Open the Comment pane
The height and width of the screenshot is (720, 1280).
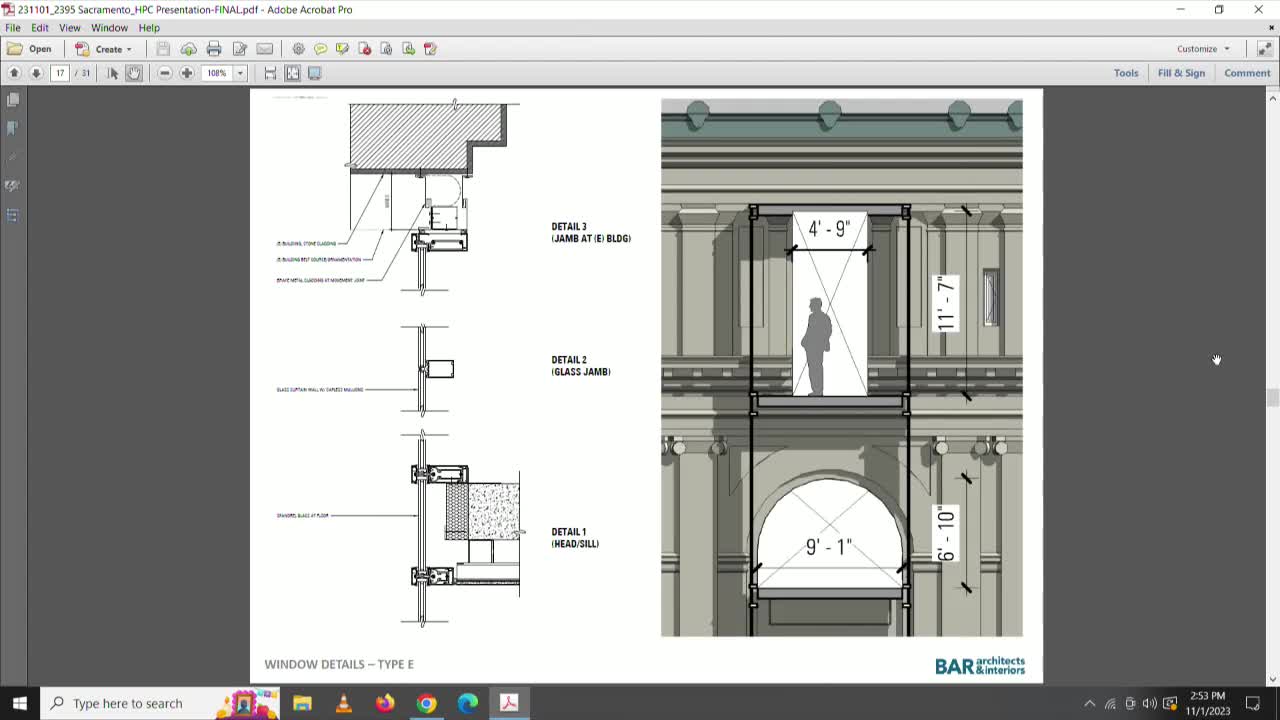pos(1247,73)
